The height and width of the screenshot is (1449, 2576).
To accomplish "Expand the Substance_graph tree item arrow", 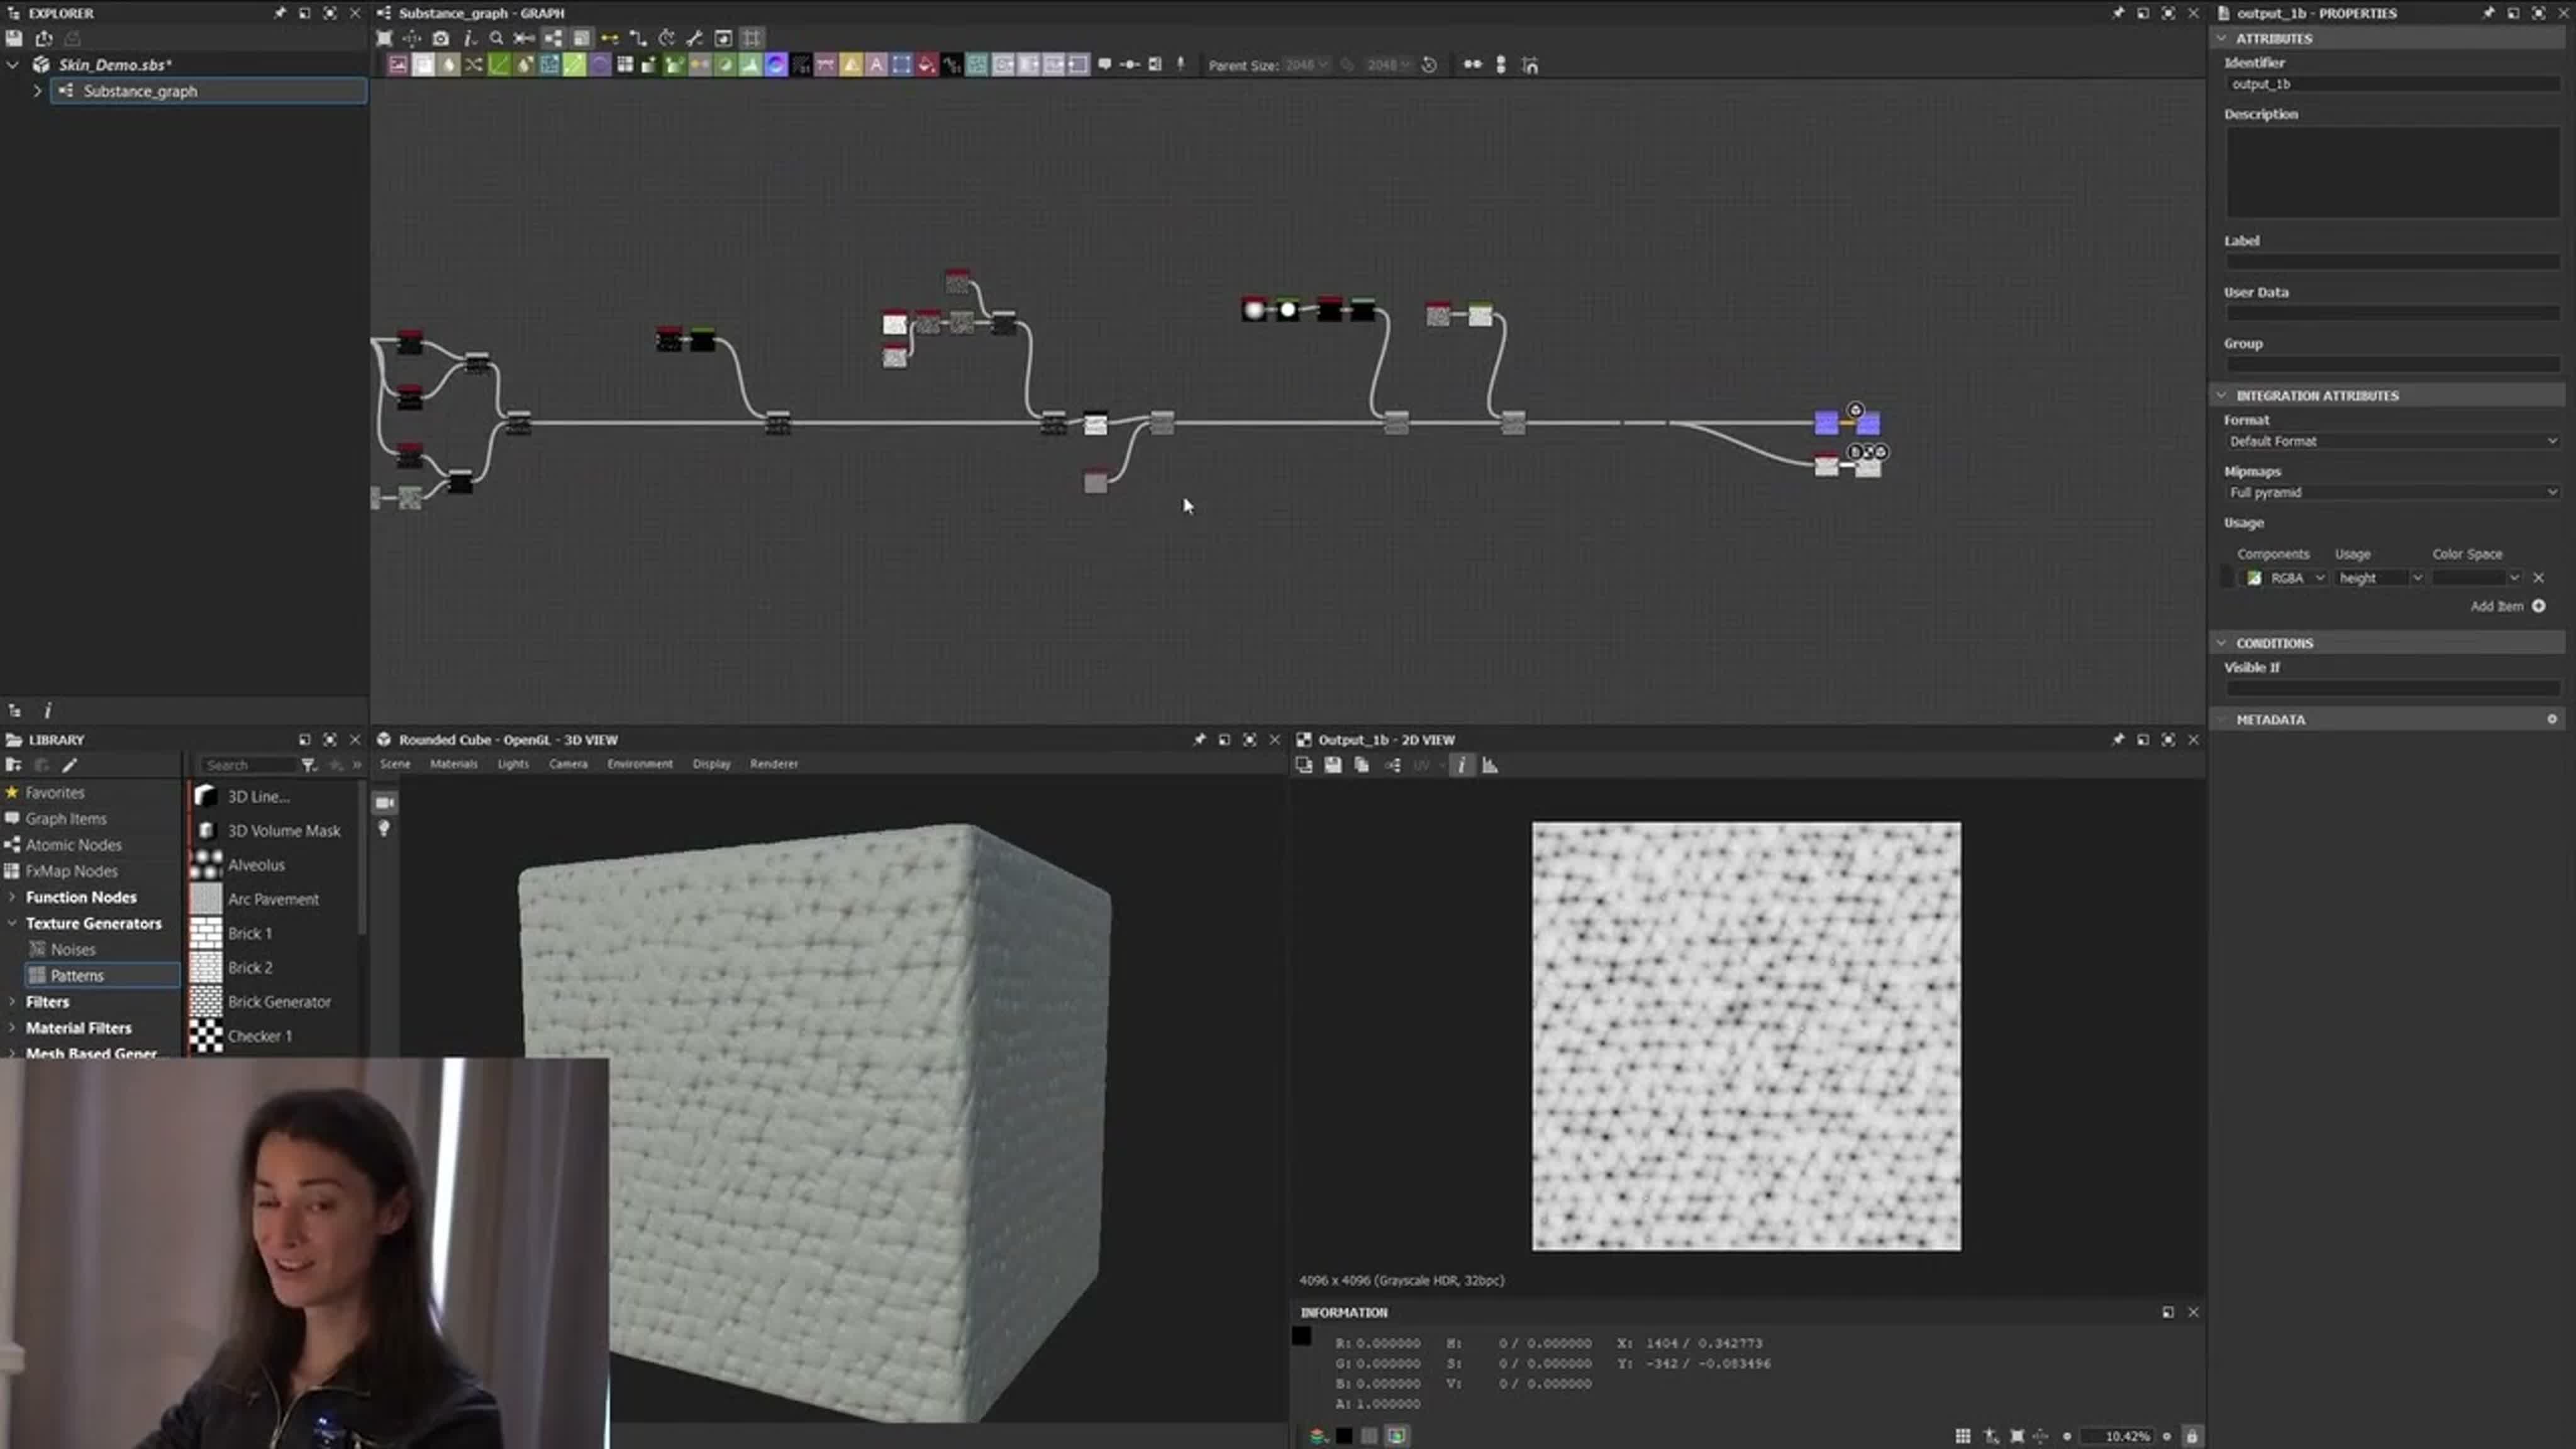I will click(x=37, y=91).
